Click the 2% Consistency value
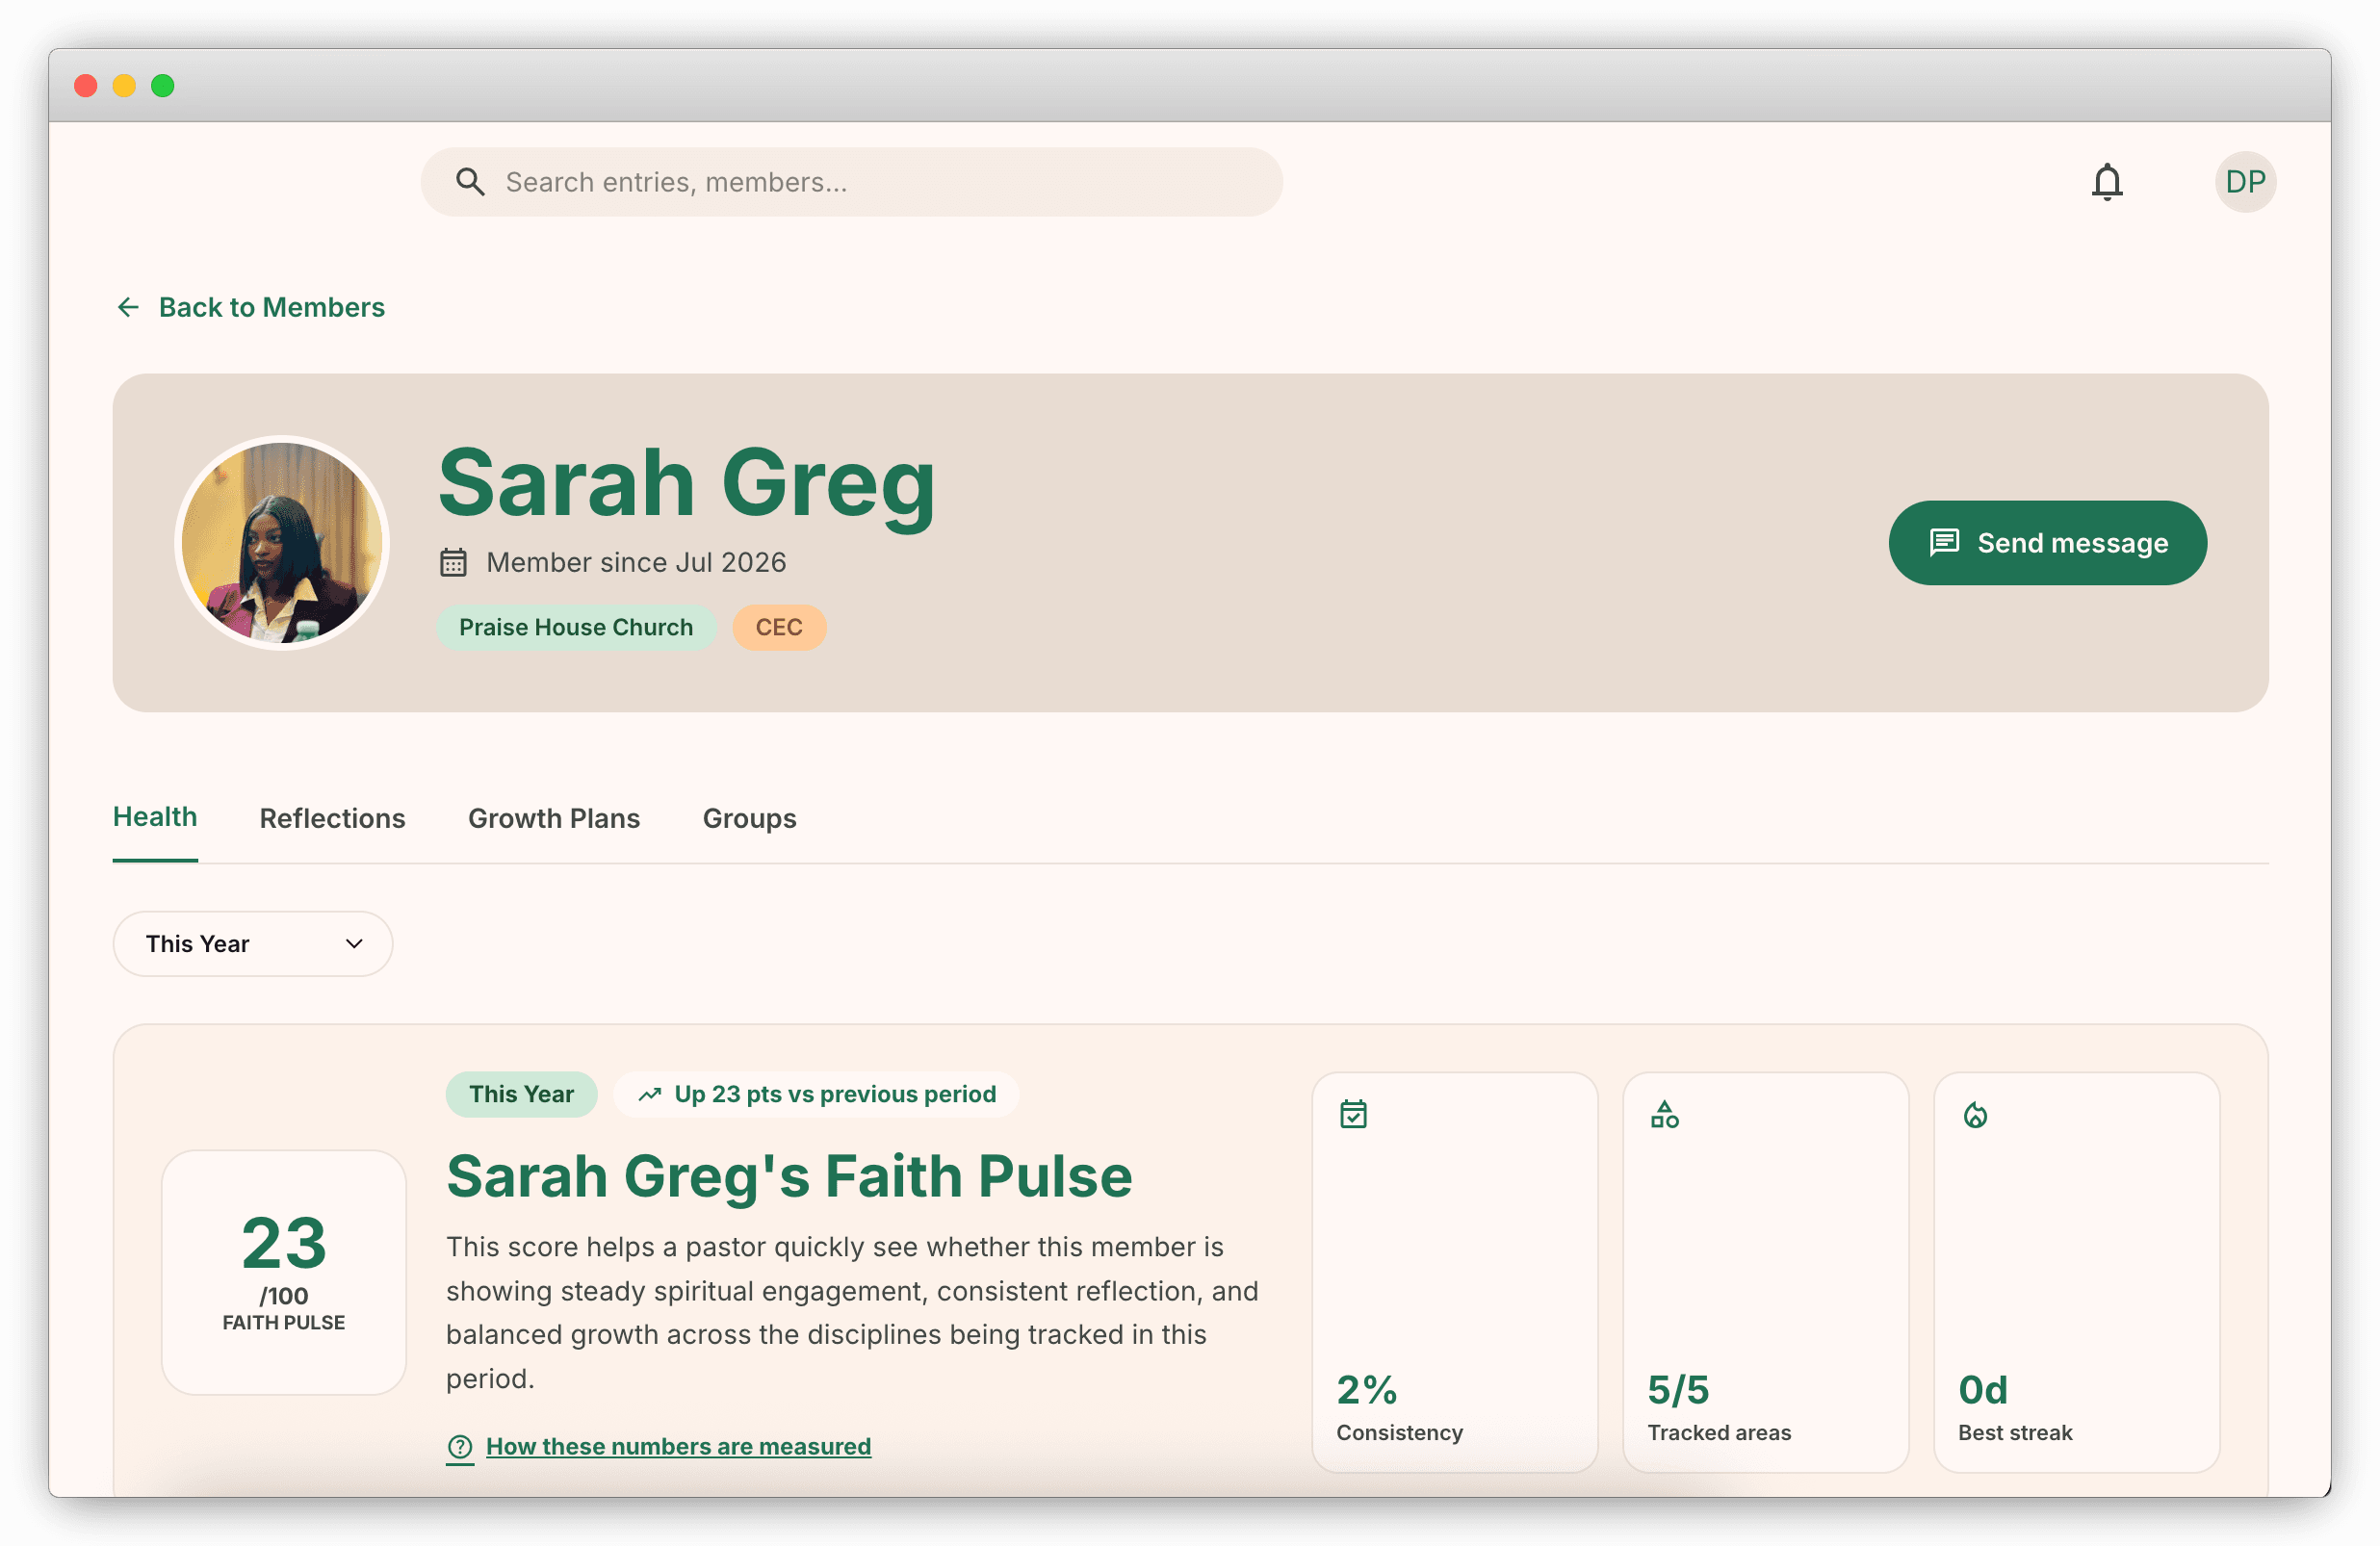 [x=1366, y=1389]
